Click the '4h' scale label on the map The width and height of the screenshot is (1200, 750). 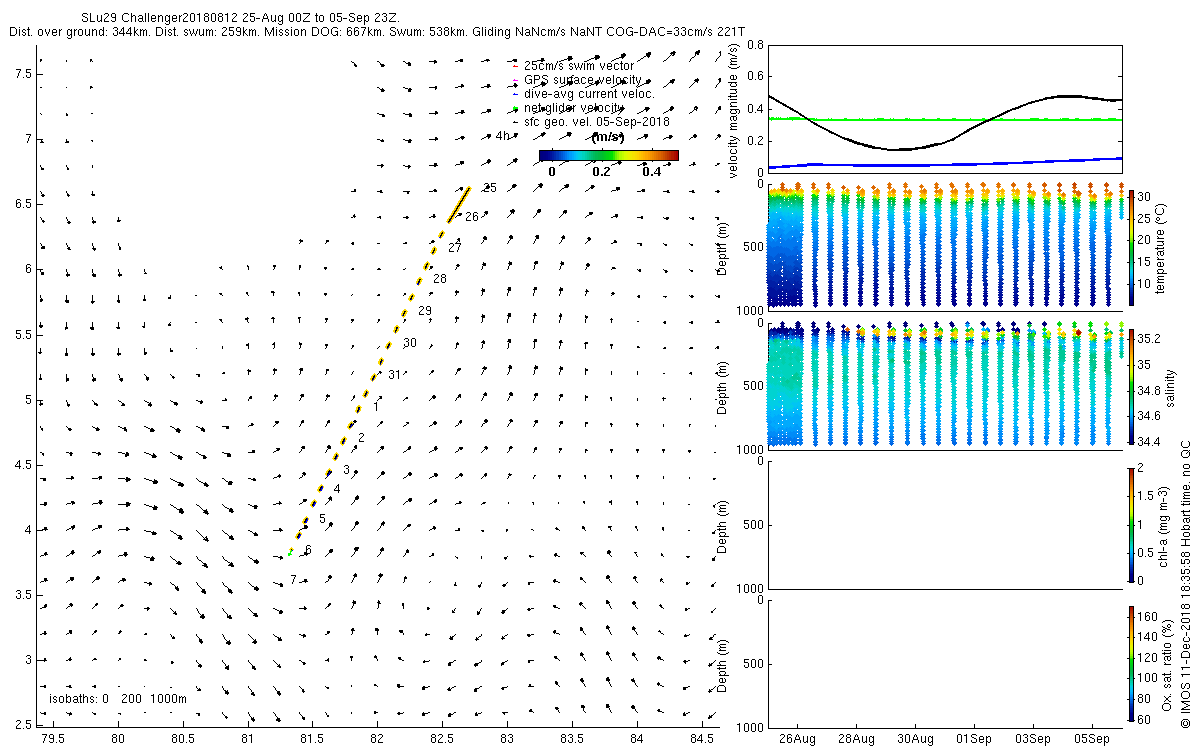(x=504, y=136)
